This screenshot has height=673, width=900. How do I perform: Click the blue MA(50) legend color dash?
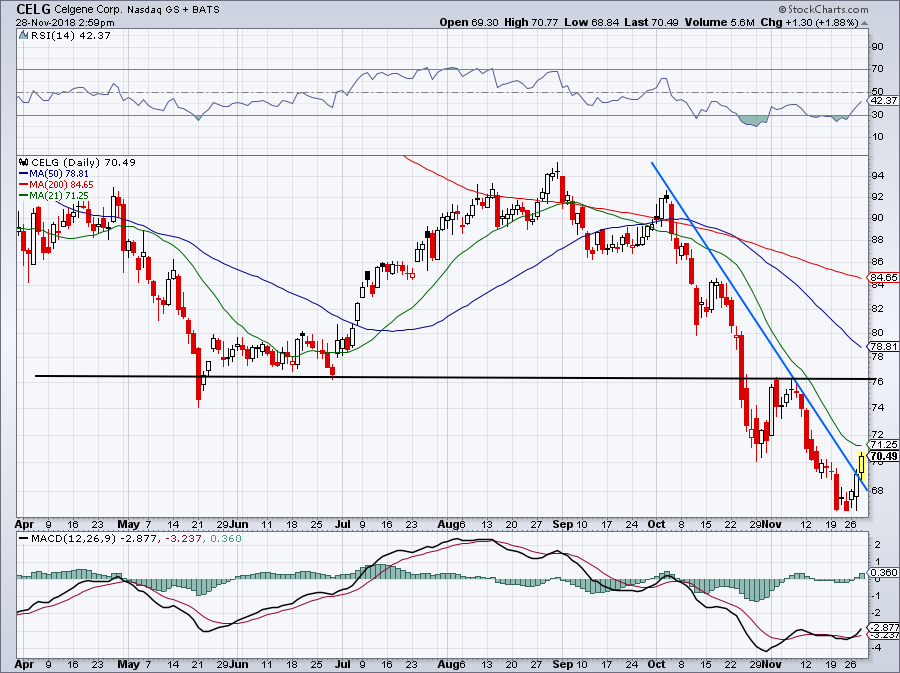coord(24,173)
